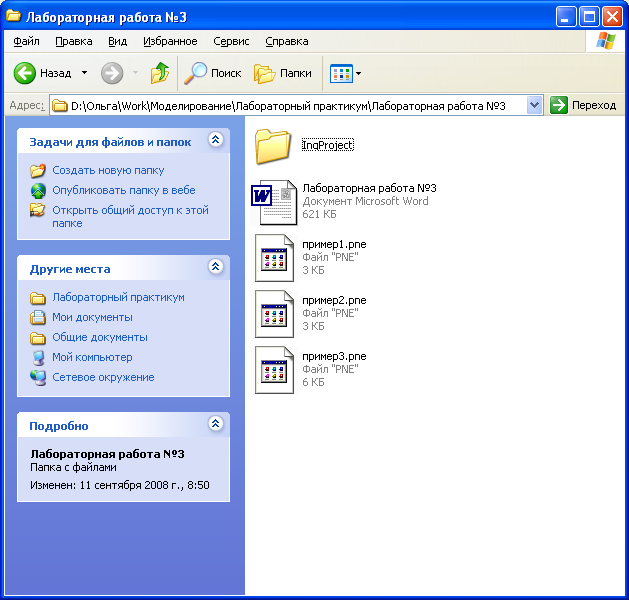Click the Views mode icon

[x=341, y=73]
